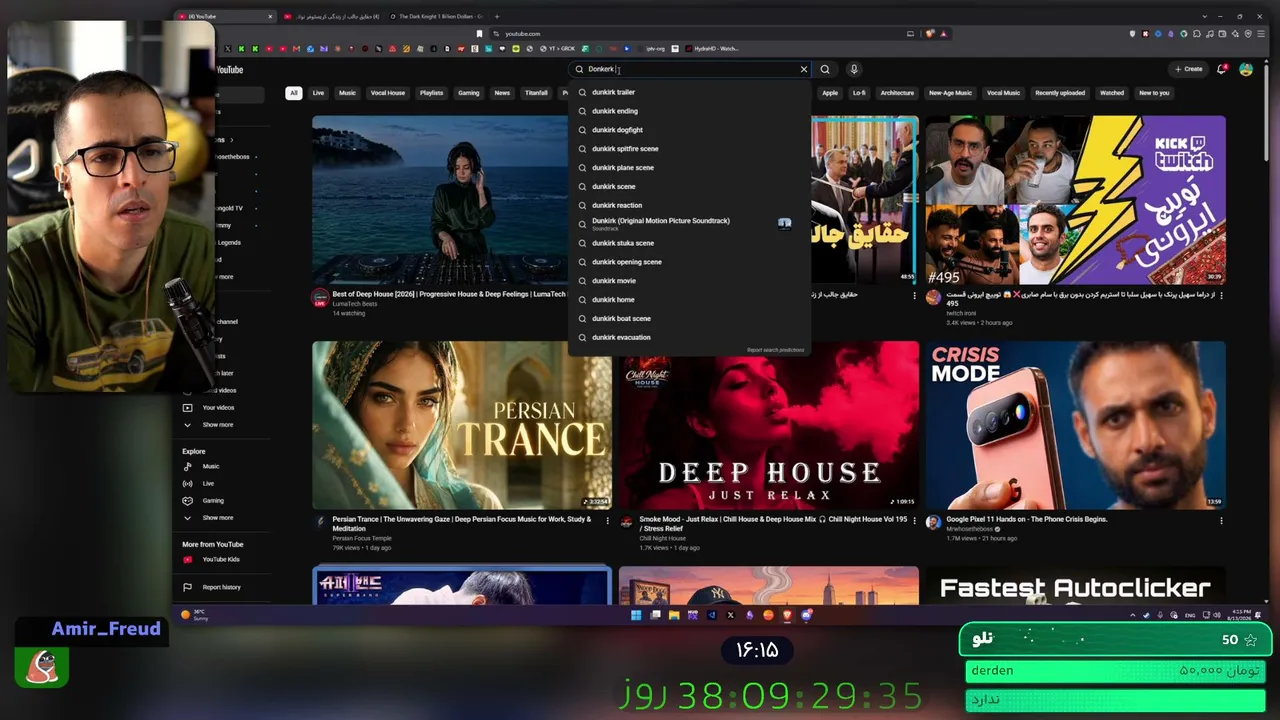The image size is (1280, 720).
Task: Select the 'New-Age Music' chip
Action: point(950,93)
